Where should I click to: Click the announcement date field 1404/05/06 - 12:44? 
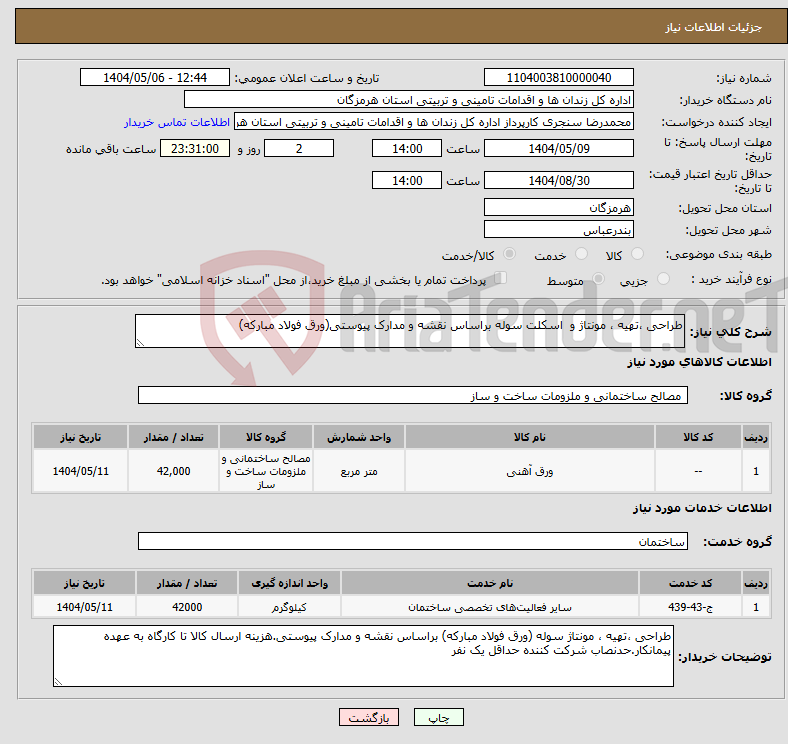155,77
